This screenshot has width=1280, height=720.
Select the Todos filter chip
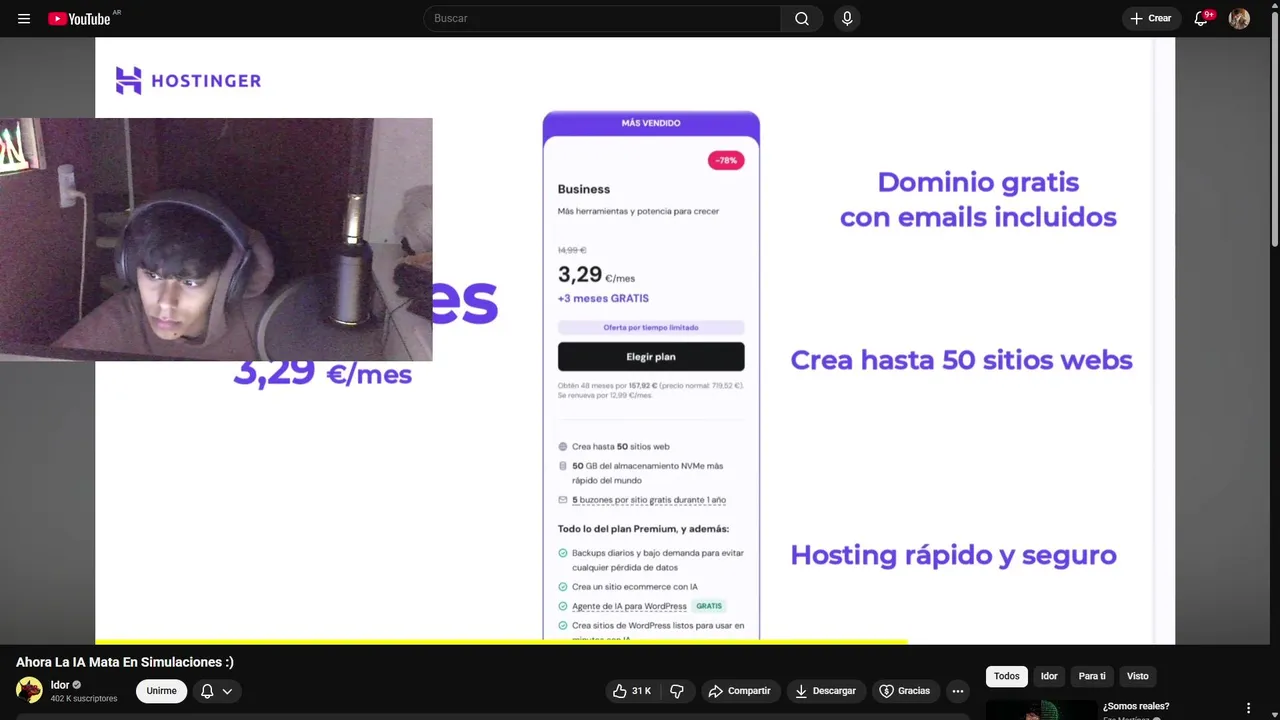click(x=1007, y=676)
